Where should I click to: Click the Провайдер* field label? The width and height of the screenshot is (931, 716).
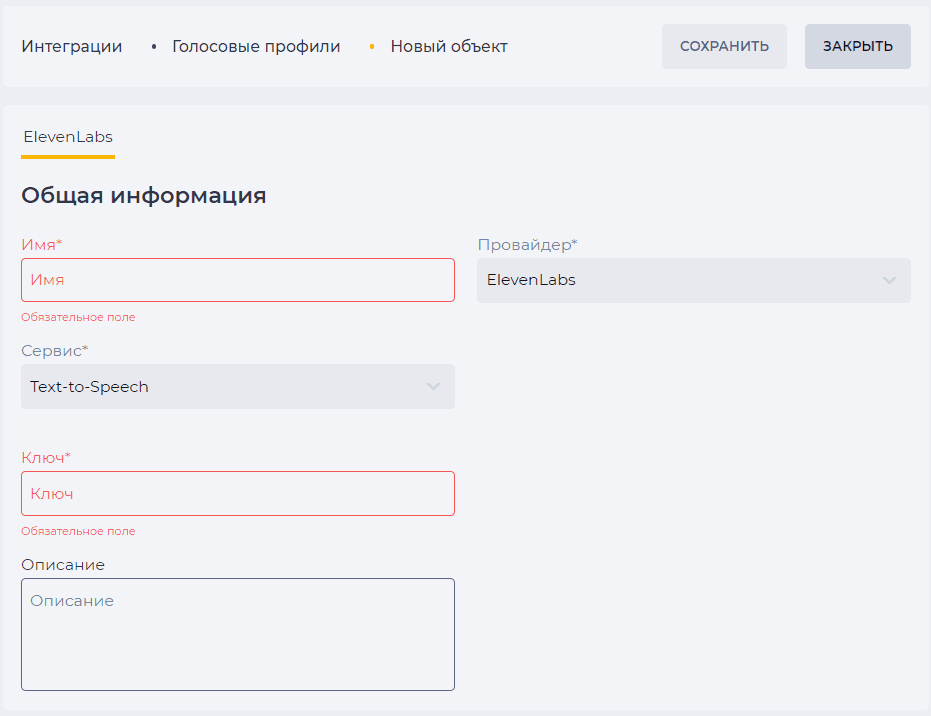pos(527,245)
